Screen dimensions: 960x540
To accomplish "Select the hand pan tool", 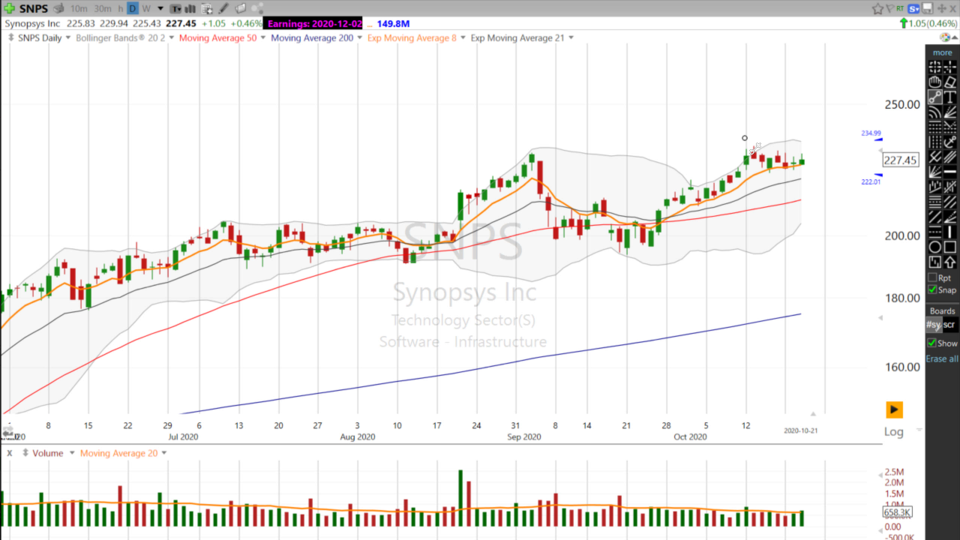I will [x=935, y=83].
